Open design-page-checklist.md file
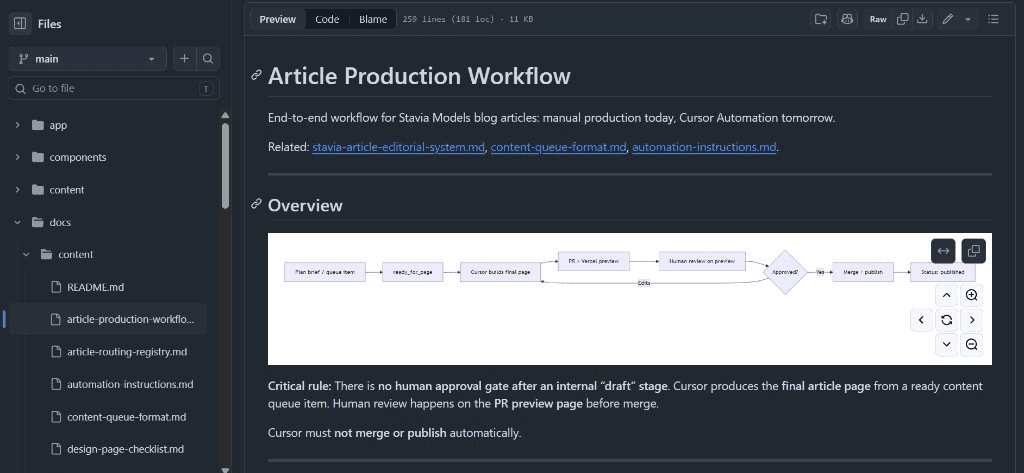 (x=125, y=449)
